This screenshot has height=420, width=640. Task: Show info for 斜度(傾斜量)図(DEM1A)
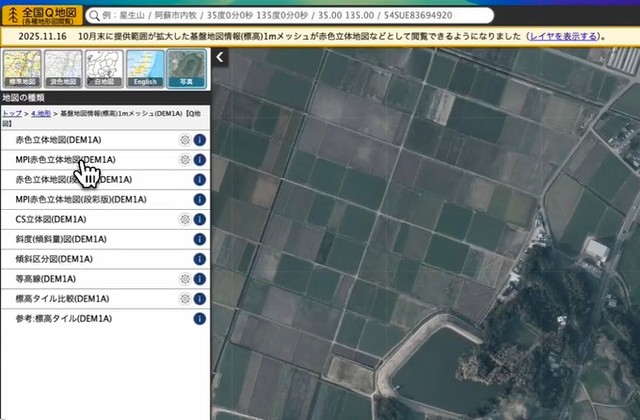coord(199,239)
